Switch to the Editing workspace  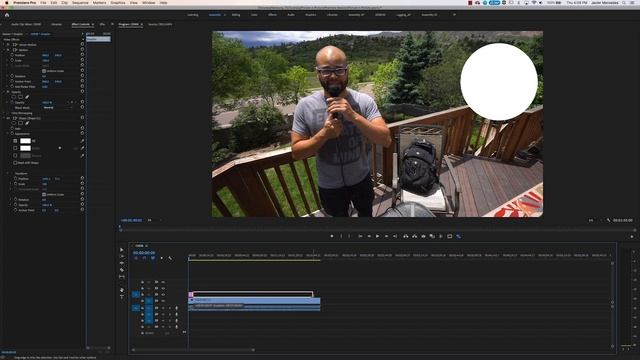pos(236,15)
